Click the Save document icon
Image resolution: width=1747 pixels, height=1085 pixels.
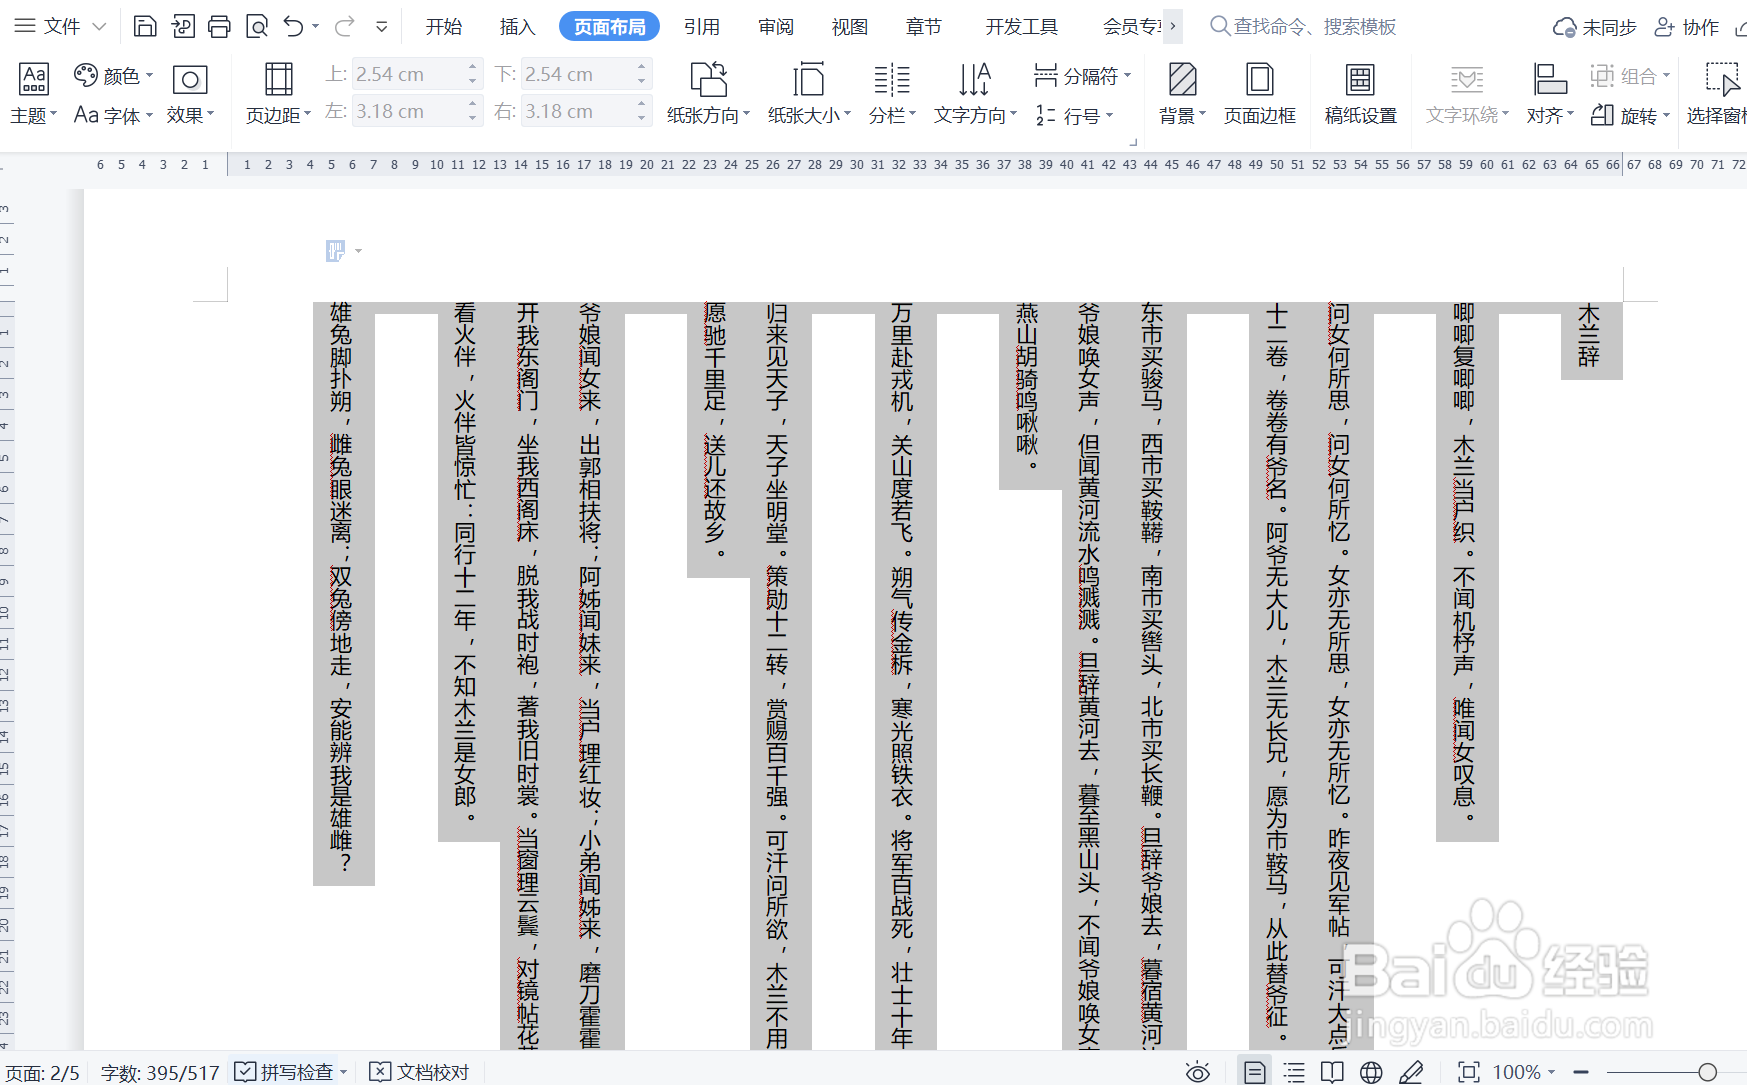click(x=145, y=26)
